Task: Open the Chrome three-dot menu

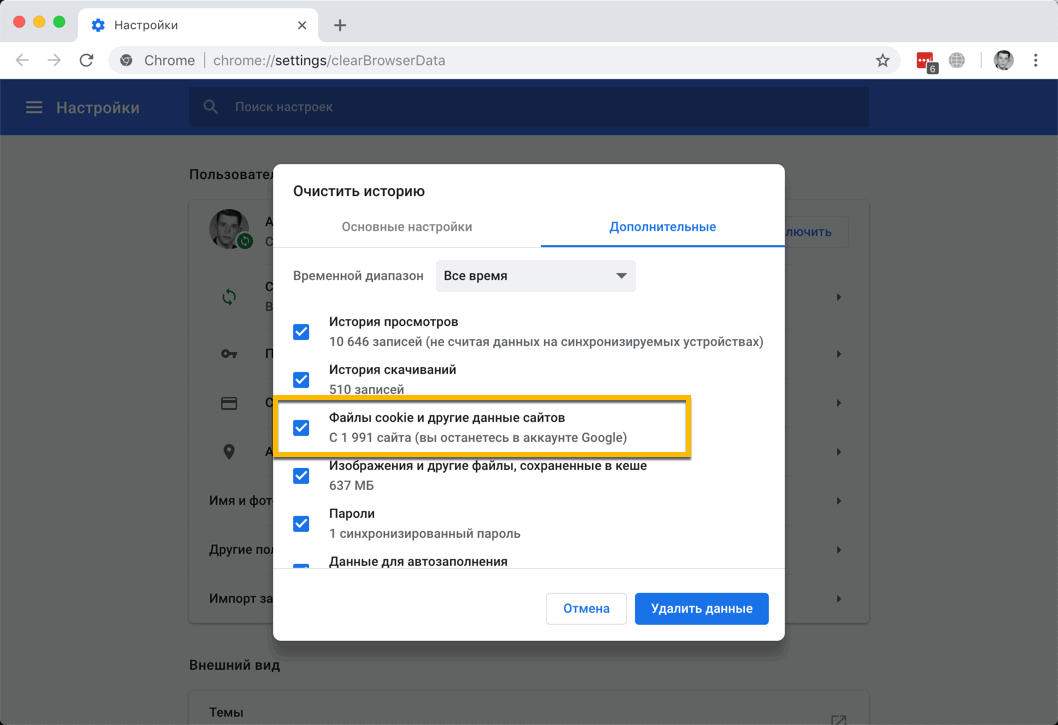Action: (1036, 60)
